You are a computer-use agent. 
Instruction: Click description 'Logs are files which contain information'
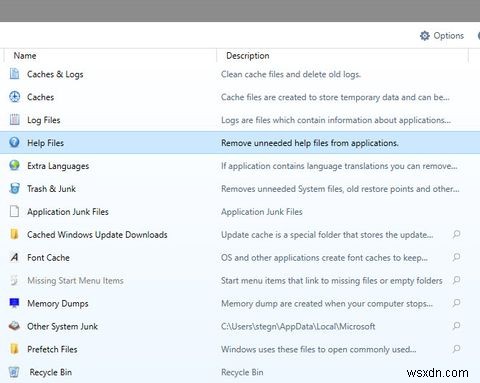point(336,120)
